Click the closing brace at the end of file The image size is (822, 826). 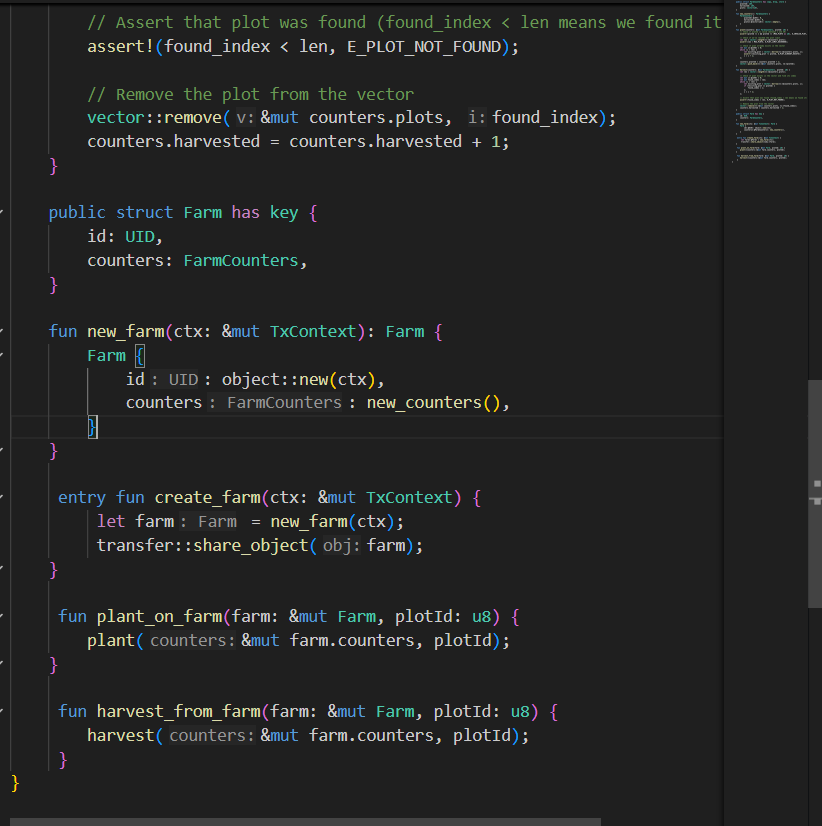tap(14, 784)
